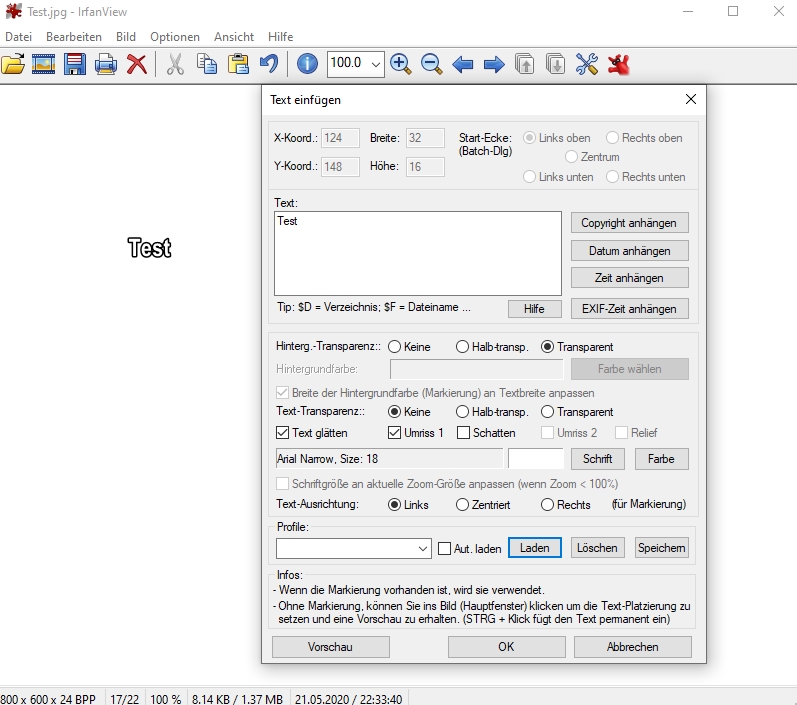This screenshot has height=705, width=797.
Task: Enable the Aut. laden checkbox
Action: [x=445, y=548]
